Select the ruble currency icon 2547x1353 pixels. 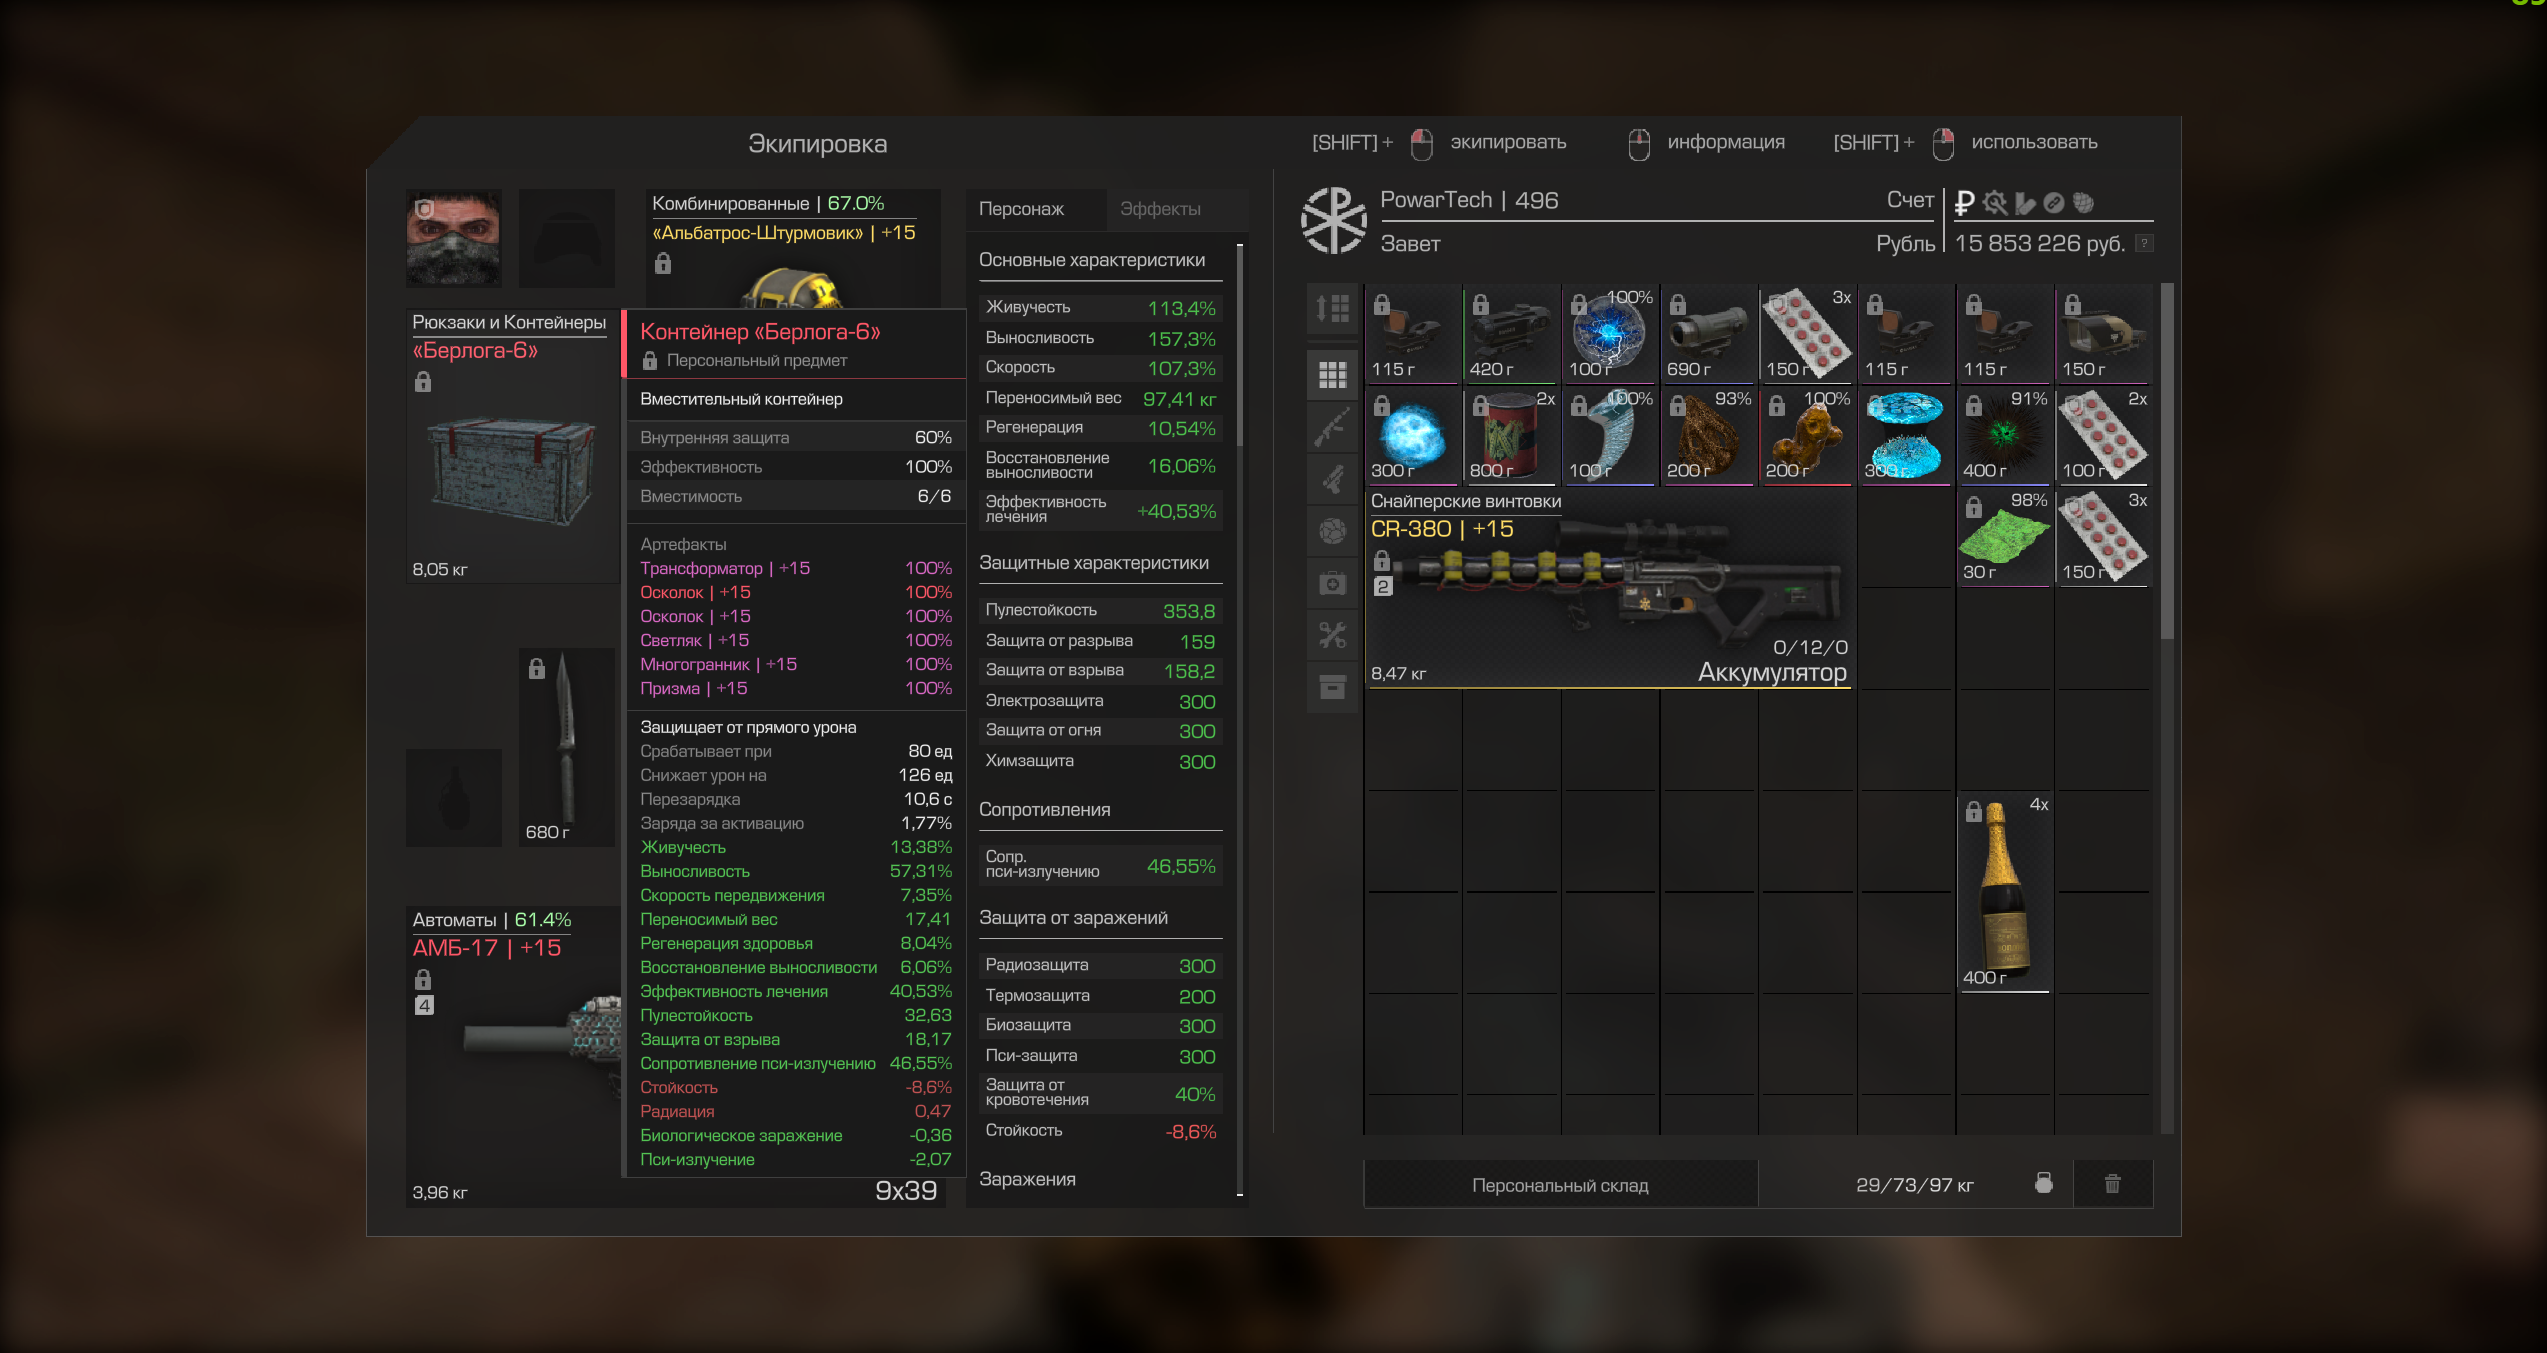coord(1964,203)
